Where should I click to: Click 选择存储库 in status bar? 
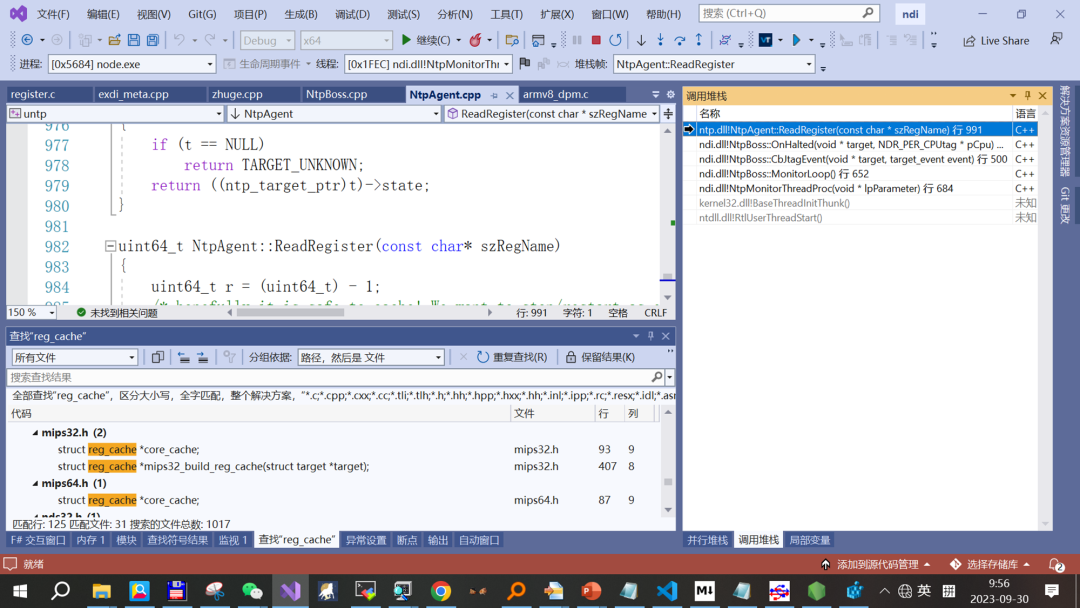(991, 565)
